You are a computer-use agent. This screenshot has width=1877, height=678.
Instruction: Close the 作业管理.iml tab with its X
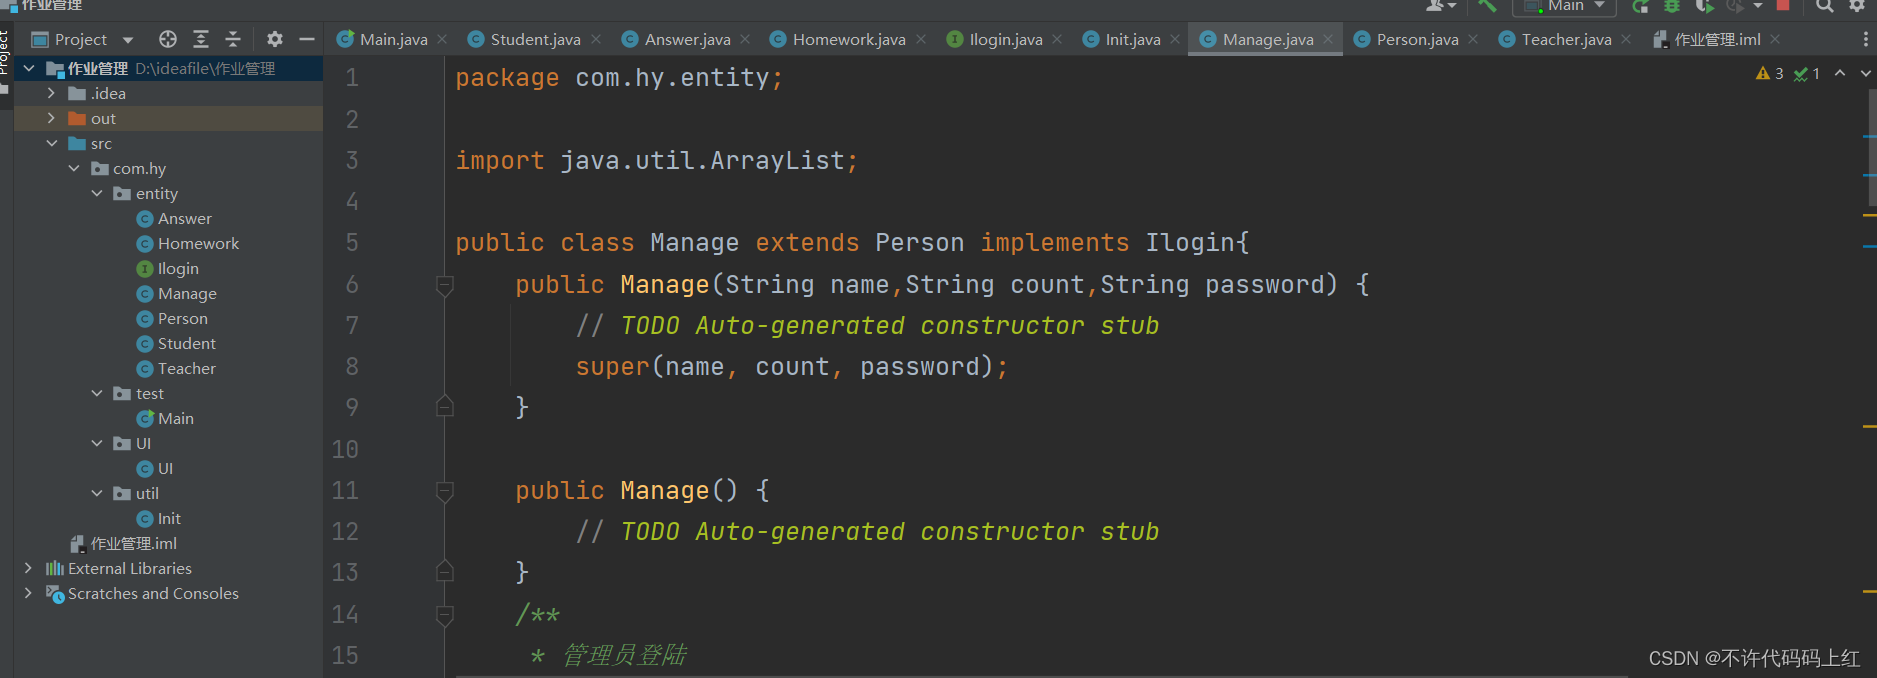[1775, 39]
